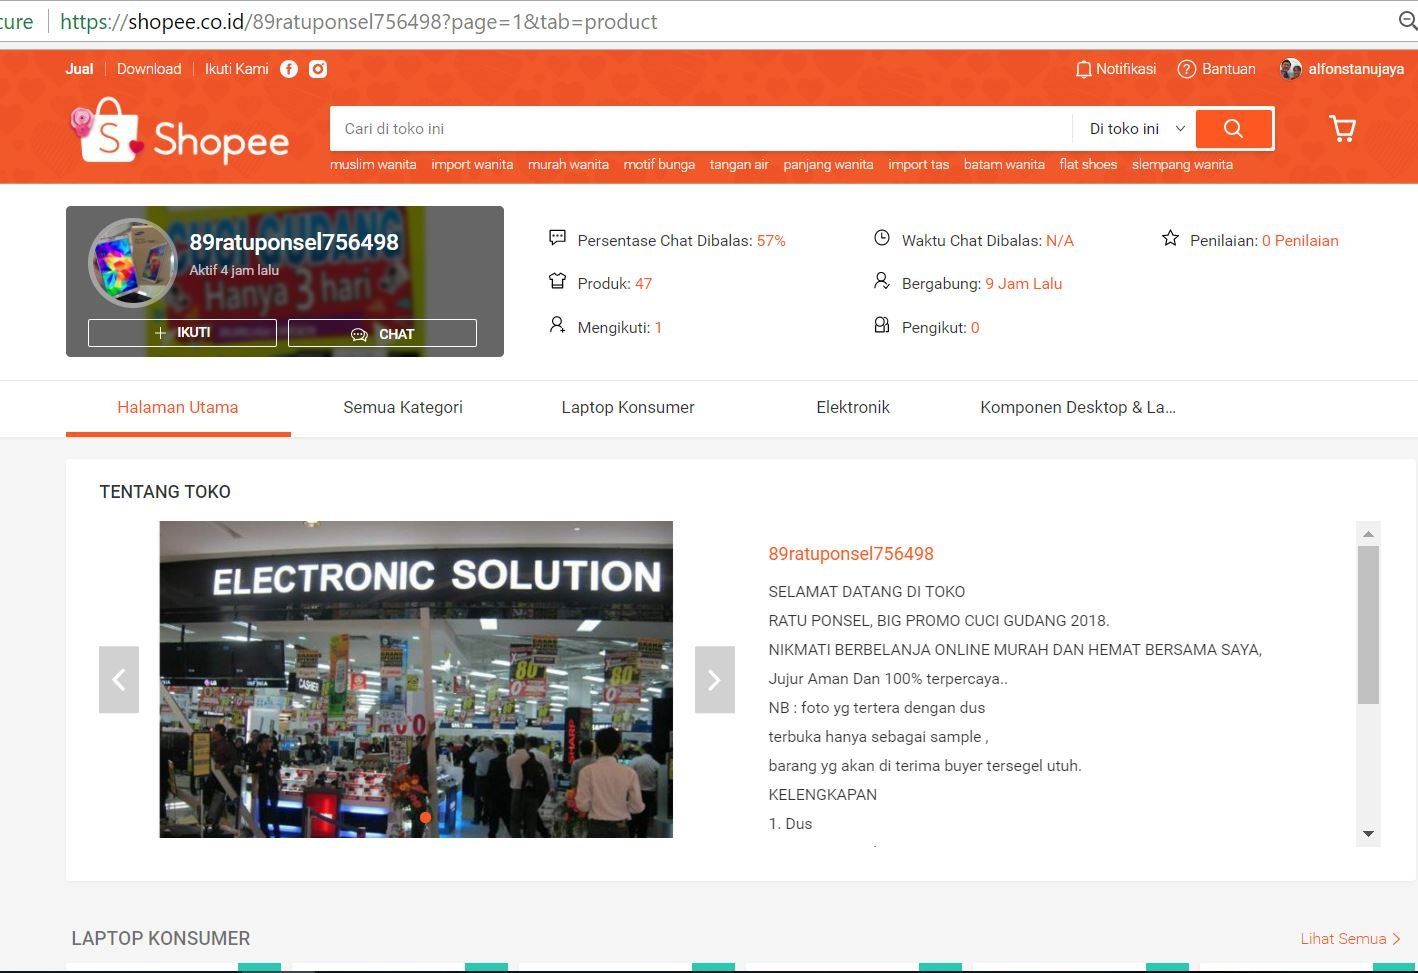
Task: Click Lihat Semua link
Action: [1351, 939]
